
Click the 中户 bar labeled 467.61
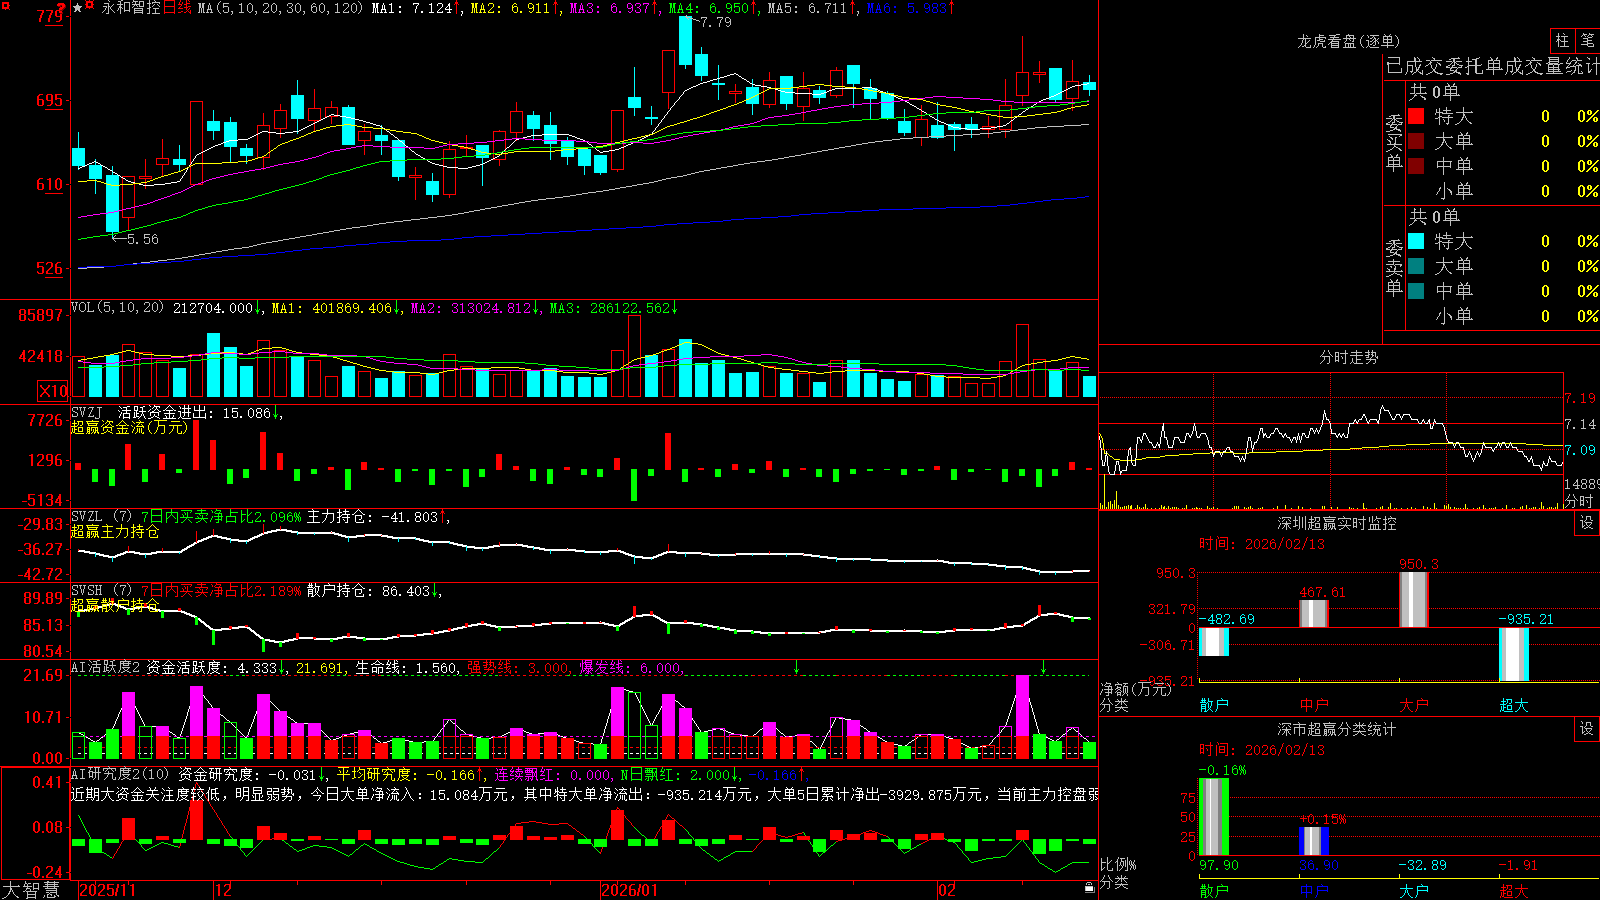[1314, 614]
